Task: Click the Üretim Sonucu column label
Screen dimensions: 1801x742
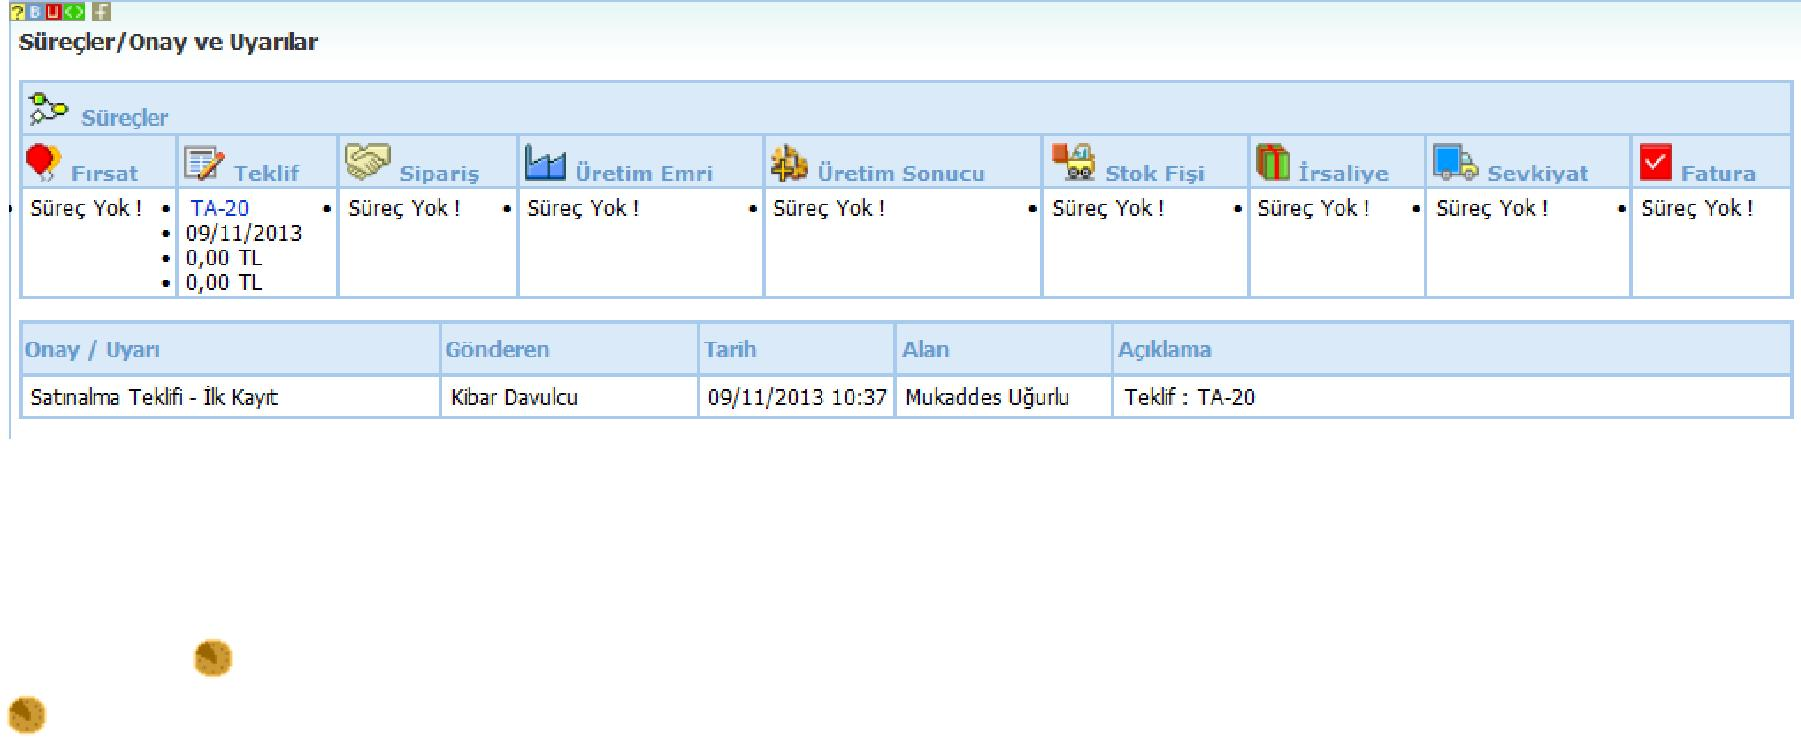Action: (901, 173)
